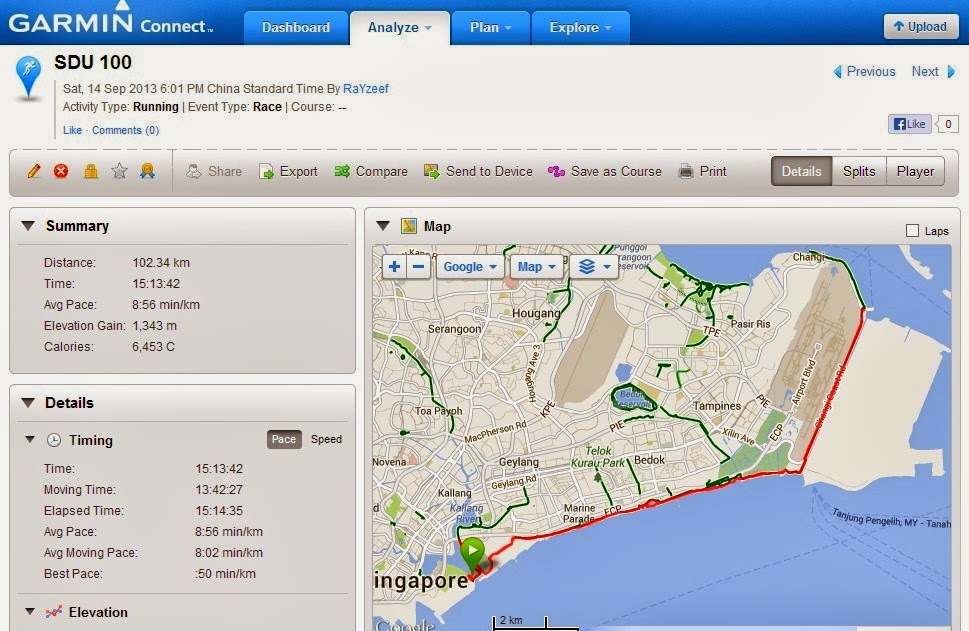Select the Splits view tab
969x631 pixels.
coord(859,171)
